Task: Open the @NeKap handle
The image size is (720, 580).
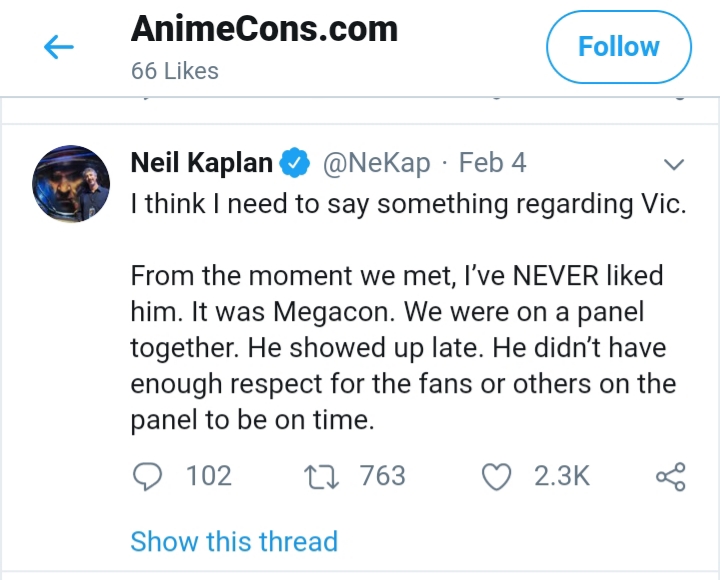Action: [x=377, y=163]
